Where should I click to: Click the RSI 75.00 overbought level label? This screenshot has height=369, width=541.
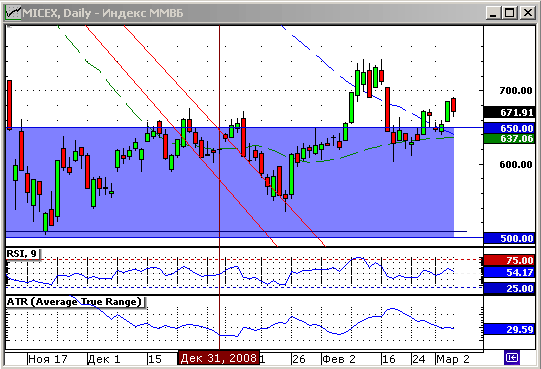coord(509,260)
